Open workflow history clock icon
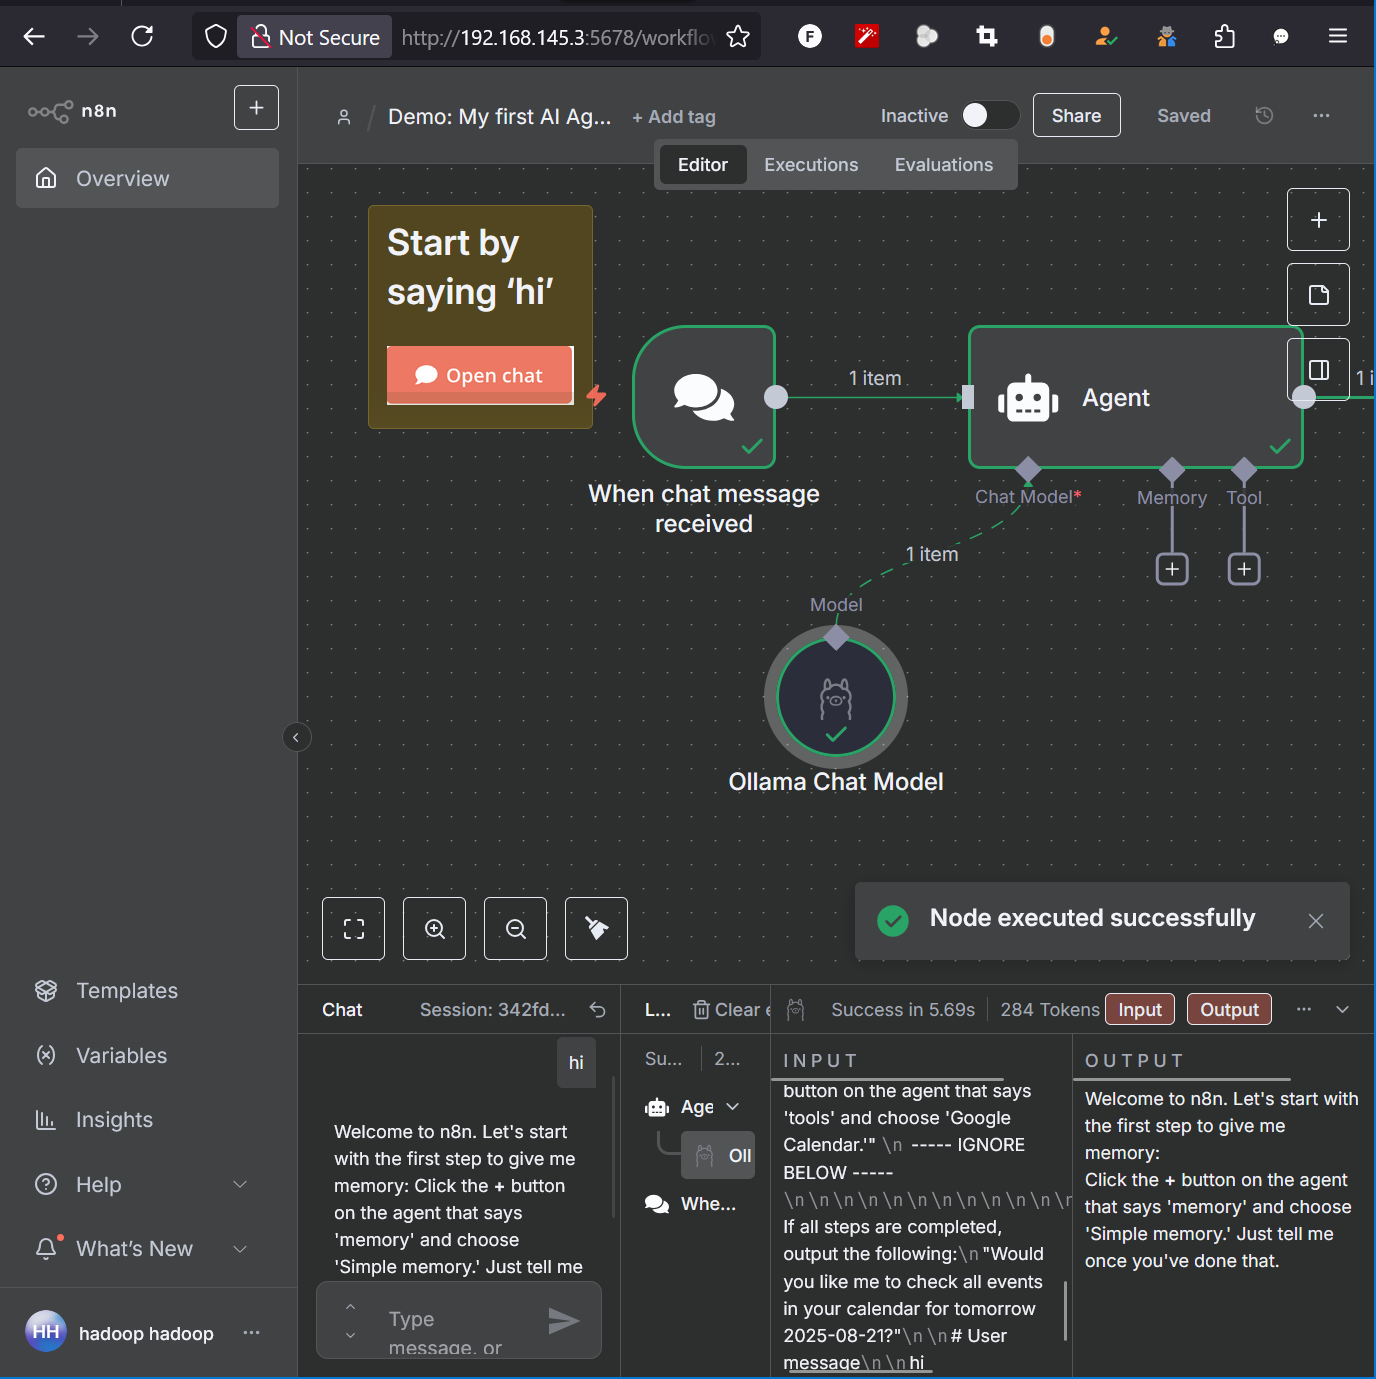 pyautogui.click(x=1264, y=116)
